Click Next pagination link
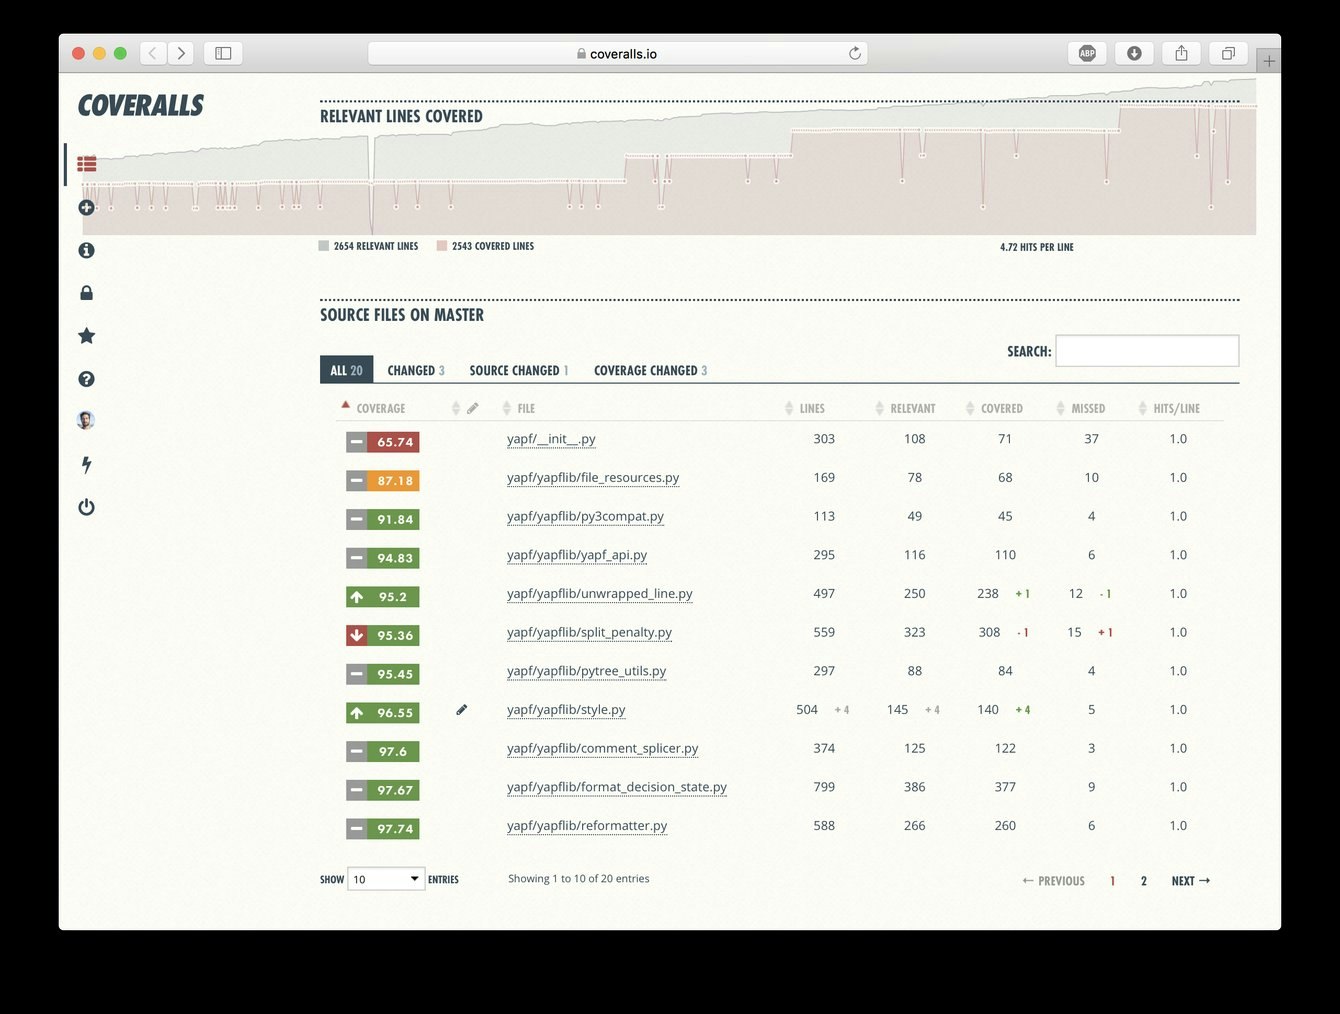 tap(1190, 881)
